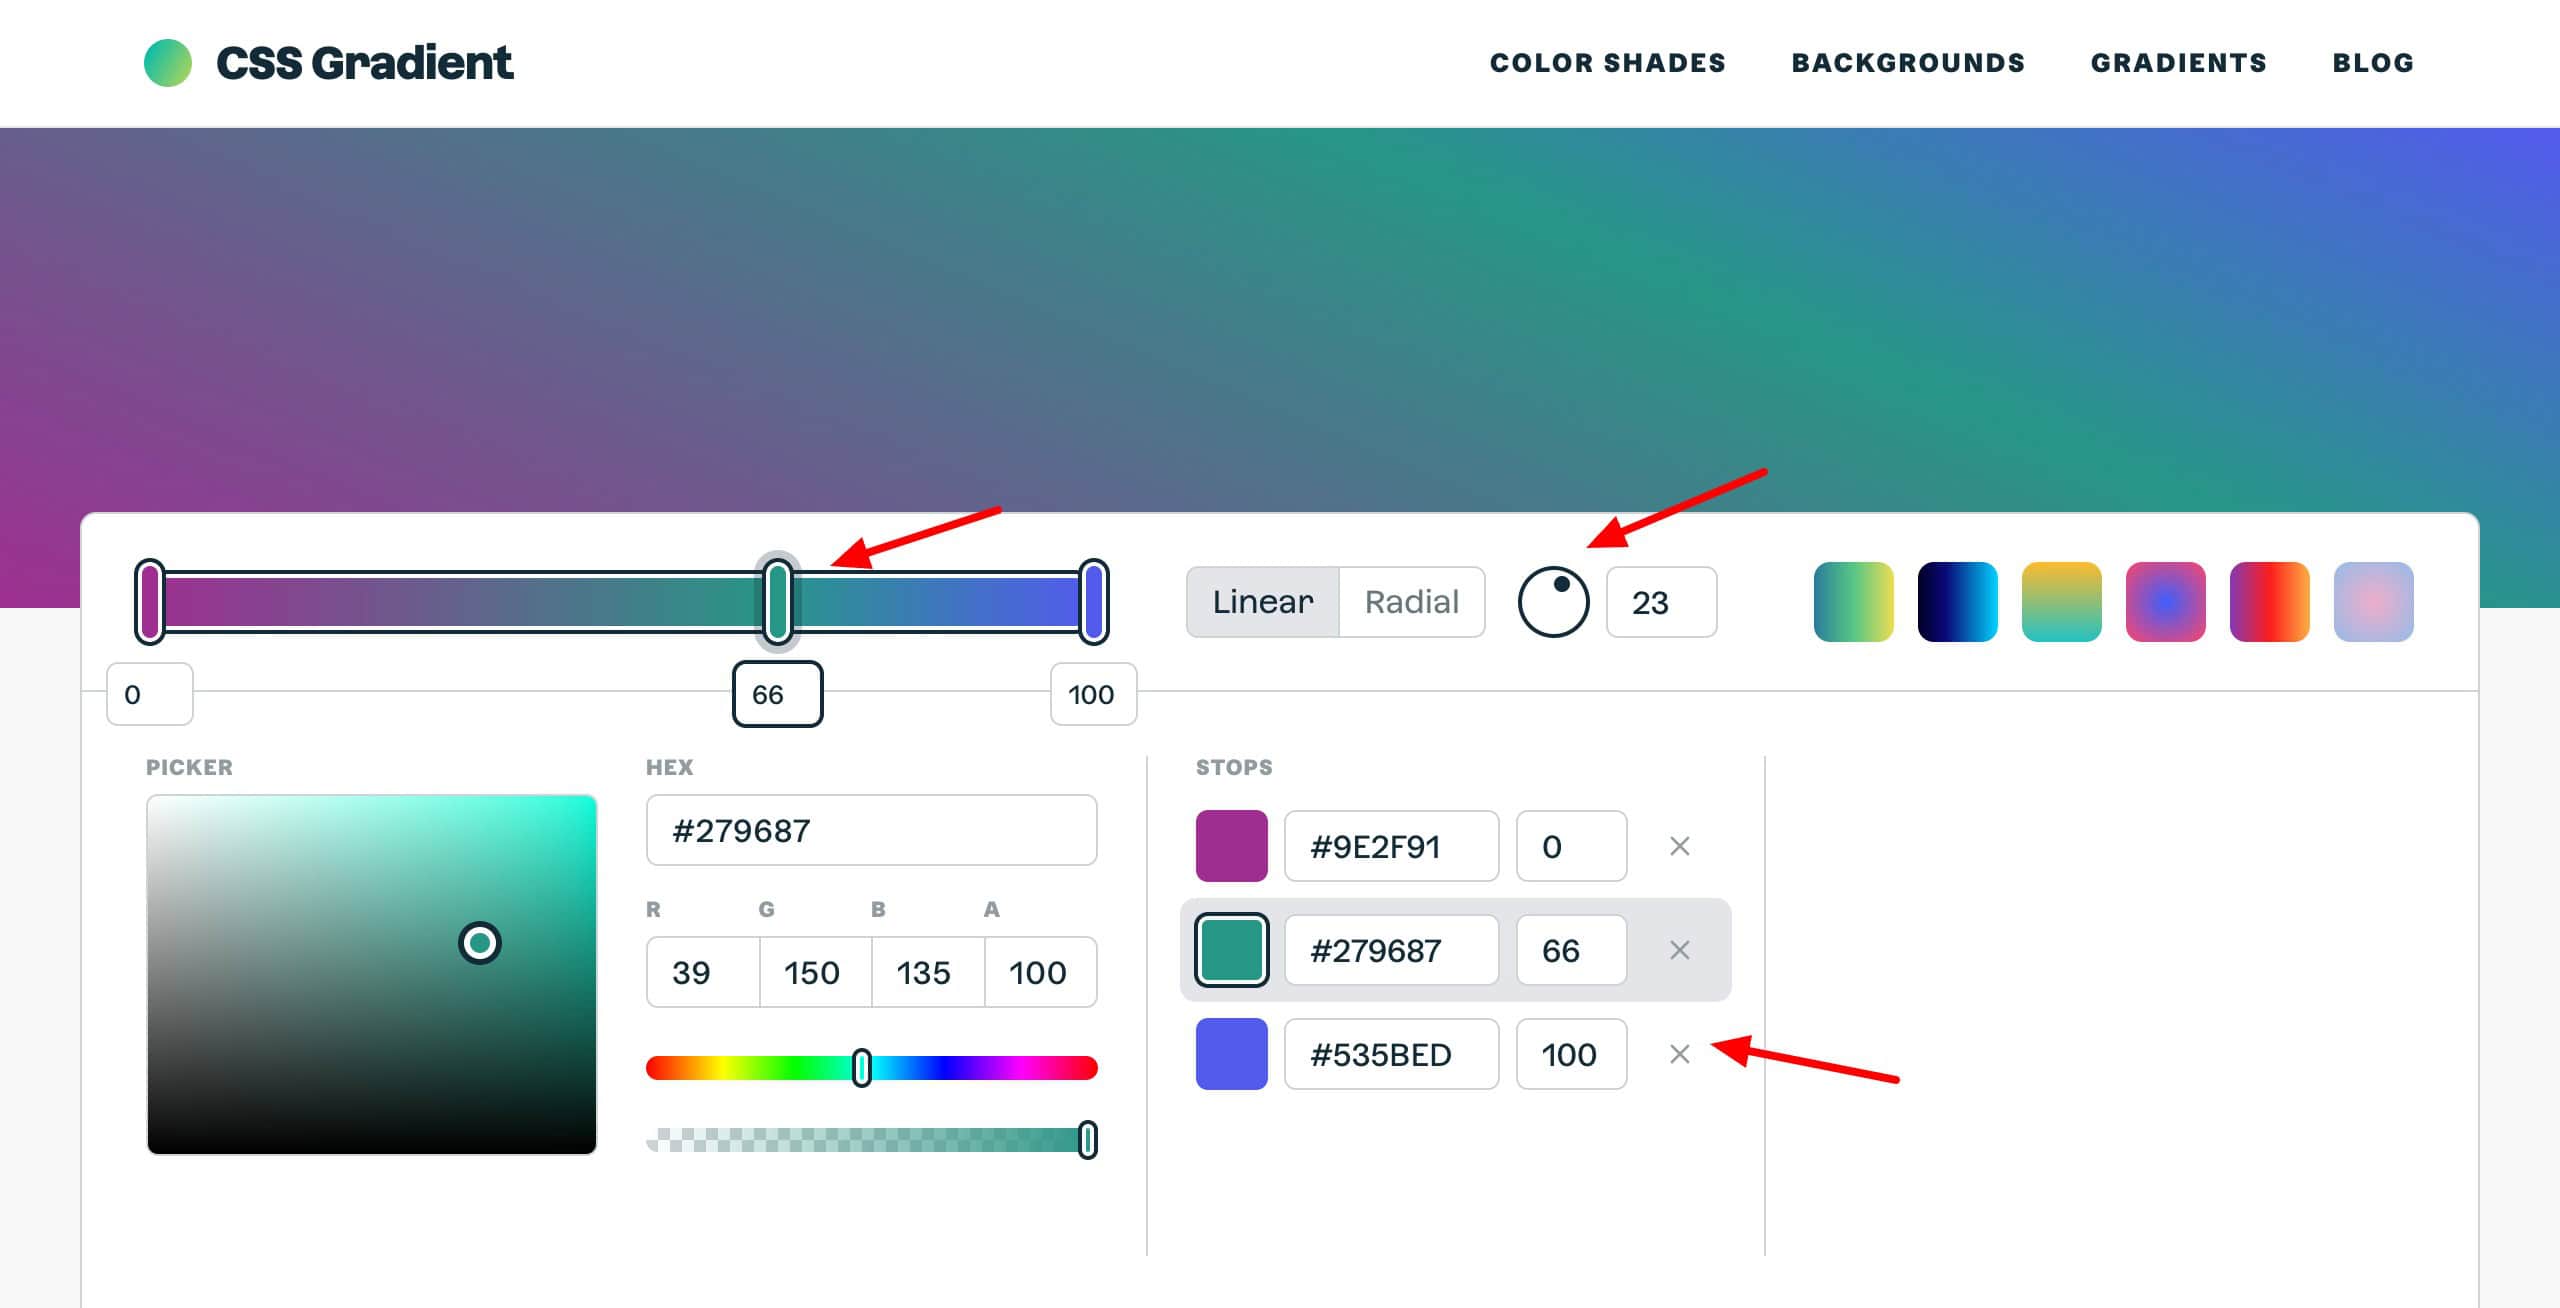Go to the Backgrounds menu item

pos(1907,63)
